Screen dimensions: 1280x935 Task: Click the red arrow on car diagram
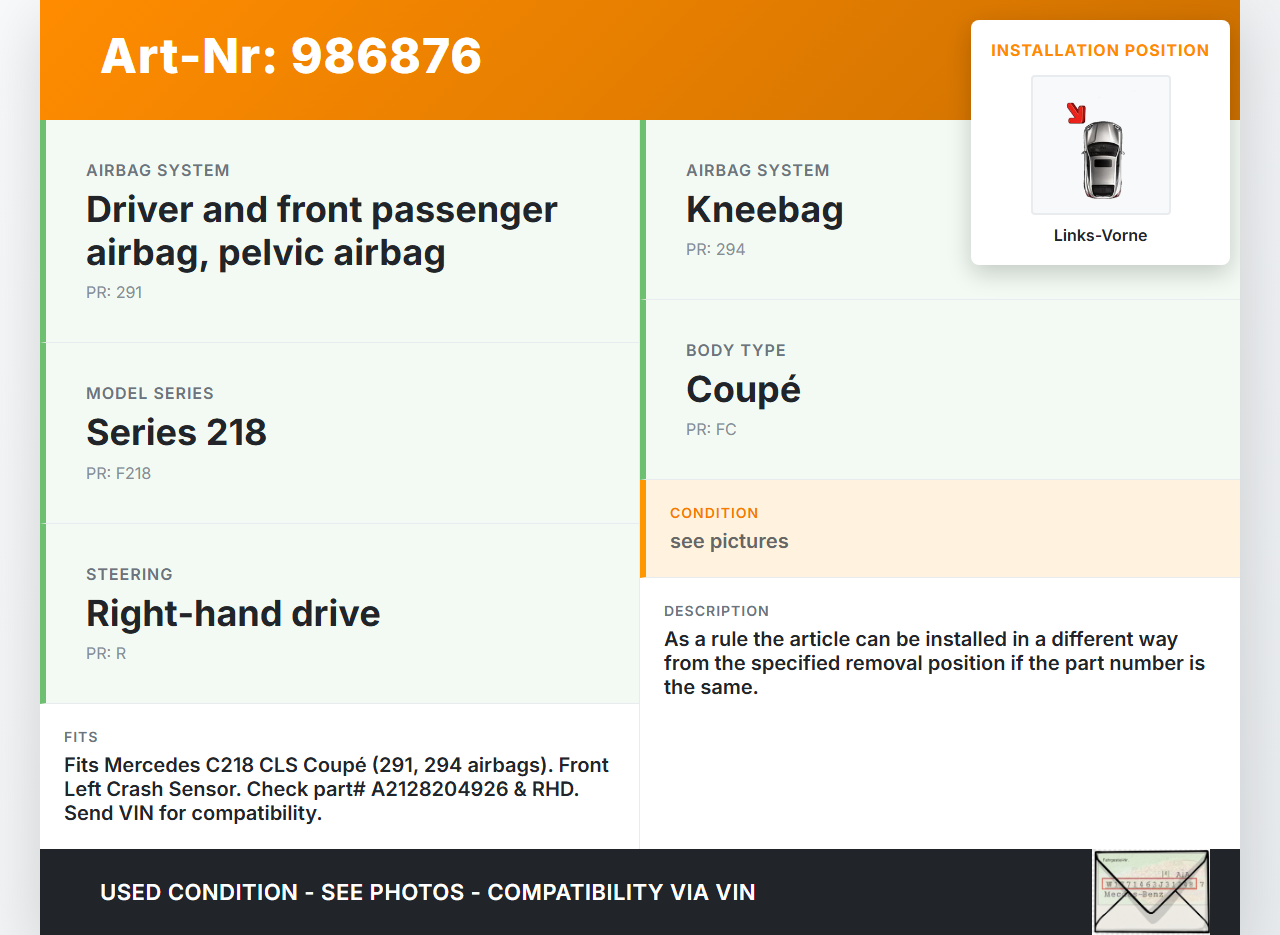1076,113
